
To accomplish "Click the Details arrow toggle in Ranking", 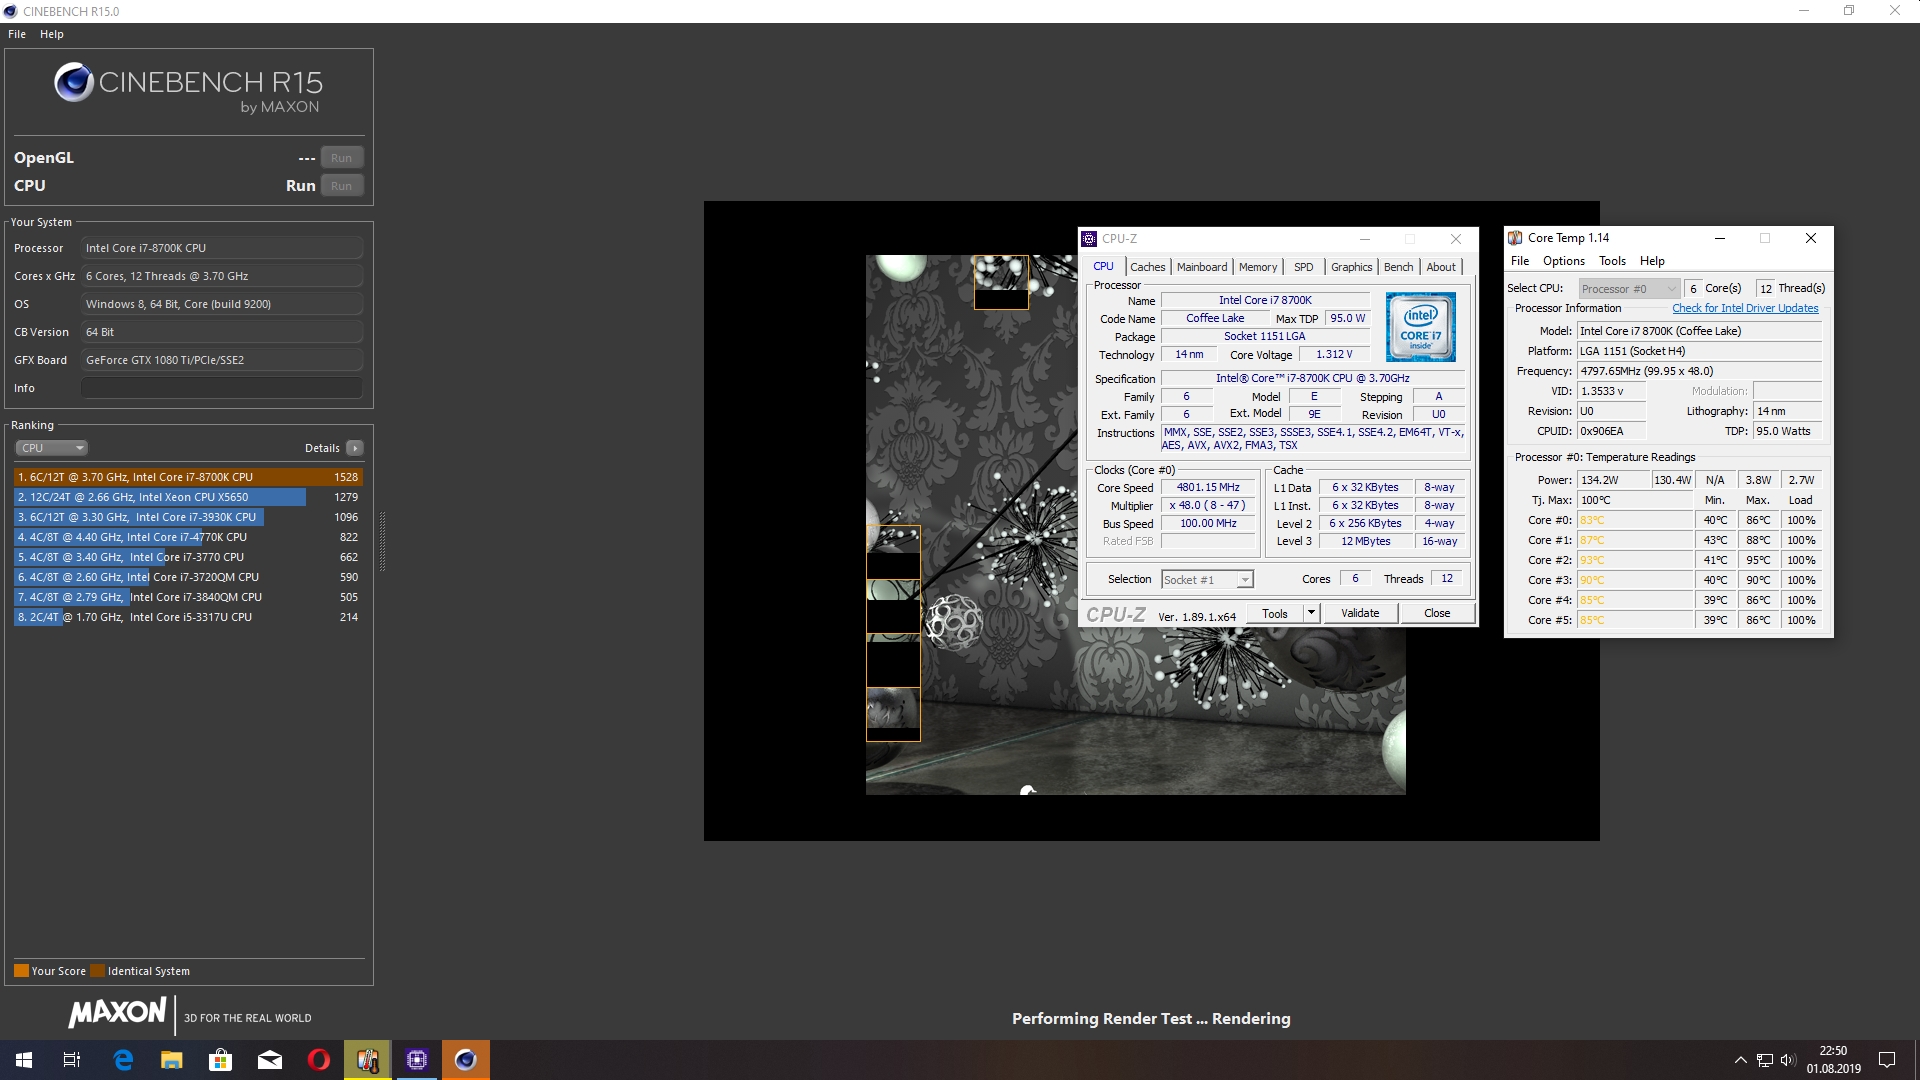I will pyautogui.click(x=355, y=448).
